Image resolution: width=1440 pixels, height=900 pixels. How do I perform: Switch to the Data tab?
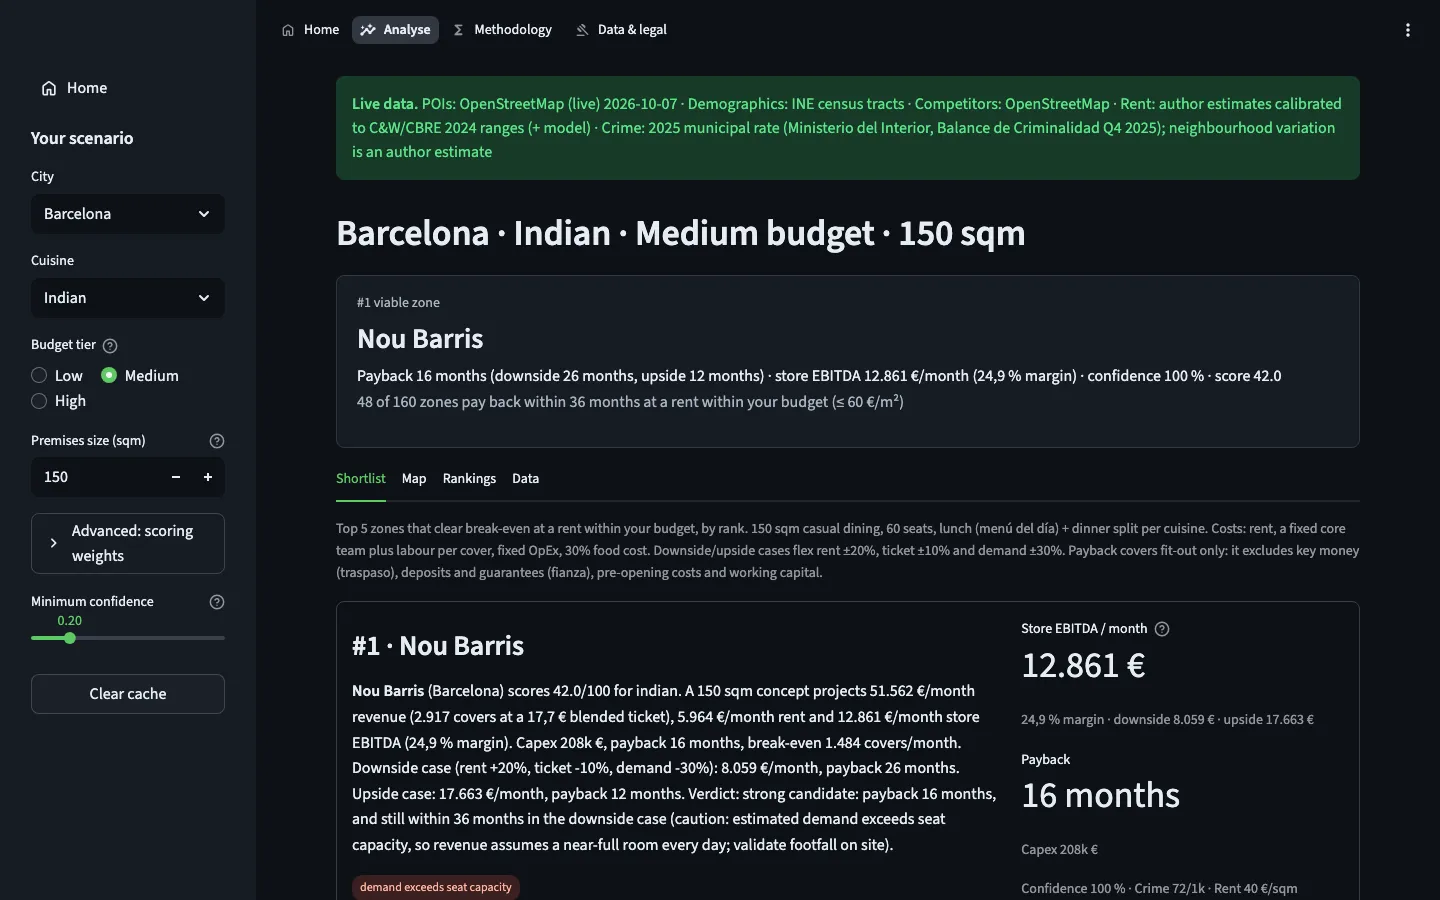click(x=526, y=479)
